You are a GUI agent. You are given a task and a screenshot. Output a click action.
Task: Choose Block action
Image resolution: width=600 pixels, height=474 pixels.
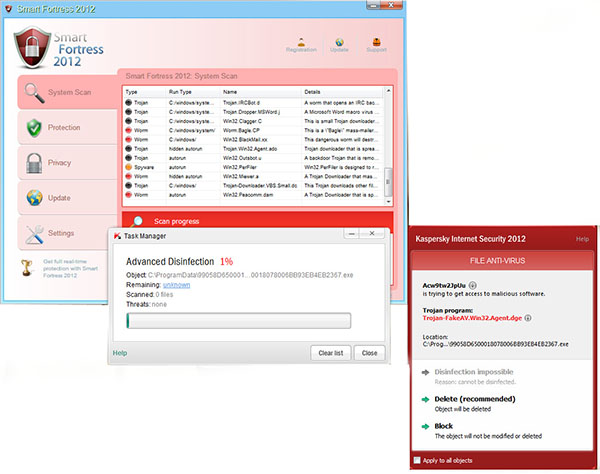(443, 426)
